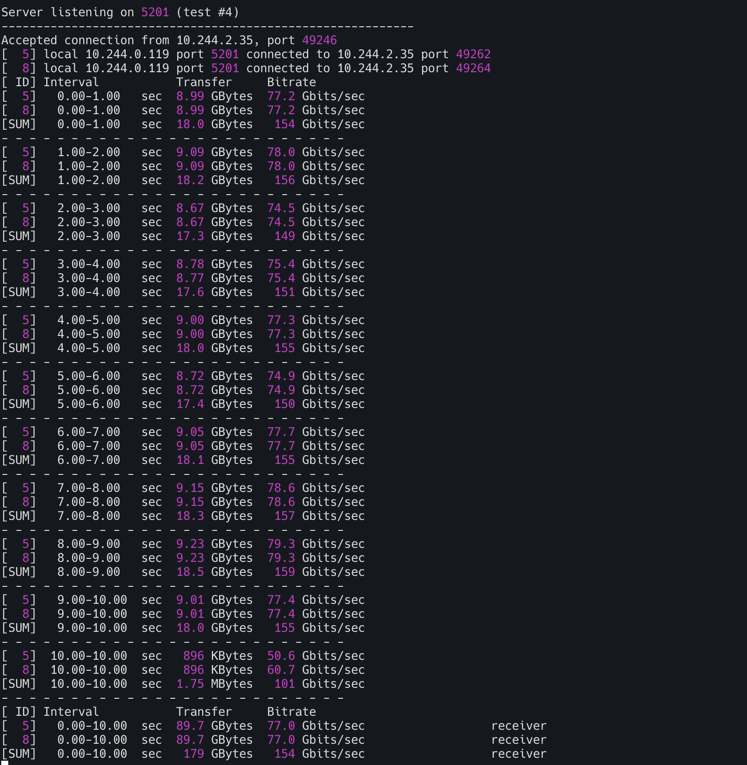Click the bottom summary Bitrate column header

(x=291, y=712)
